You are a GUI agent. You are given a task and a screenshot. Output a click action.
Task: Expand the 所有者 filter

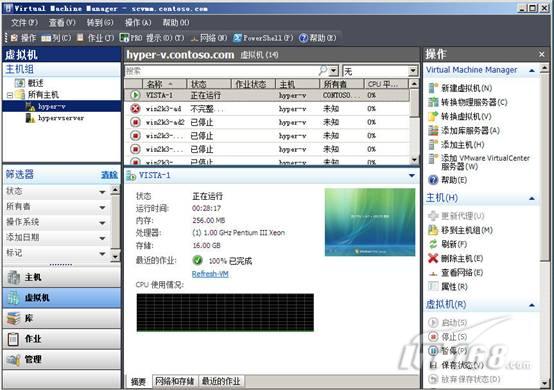[x=102, y=207]
